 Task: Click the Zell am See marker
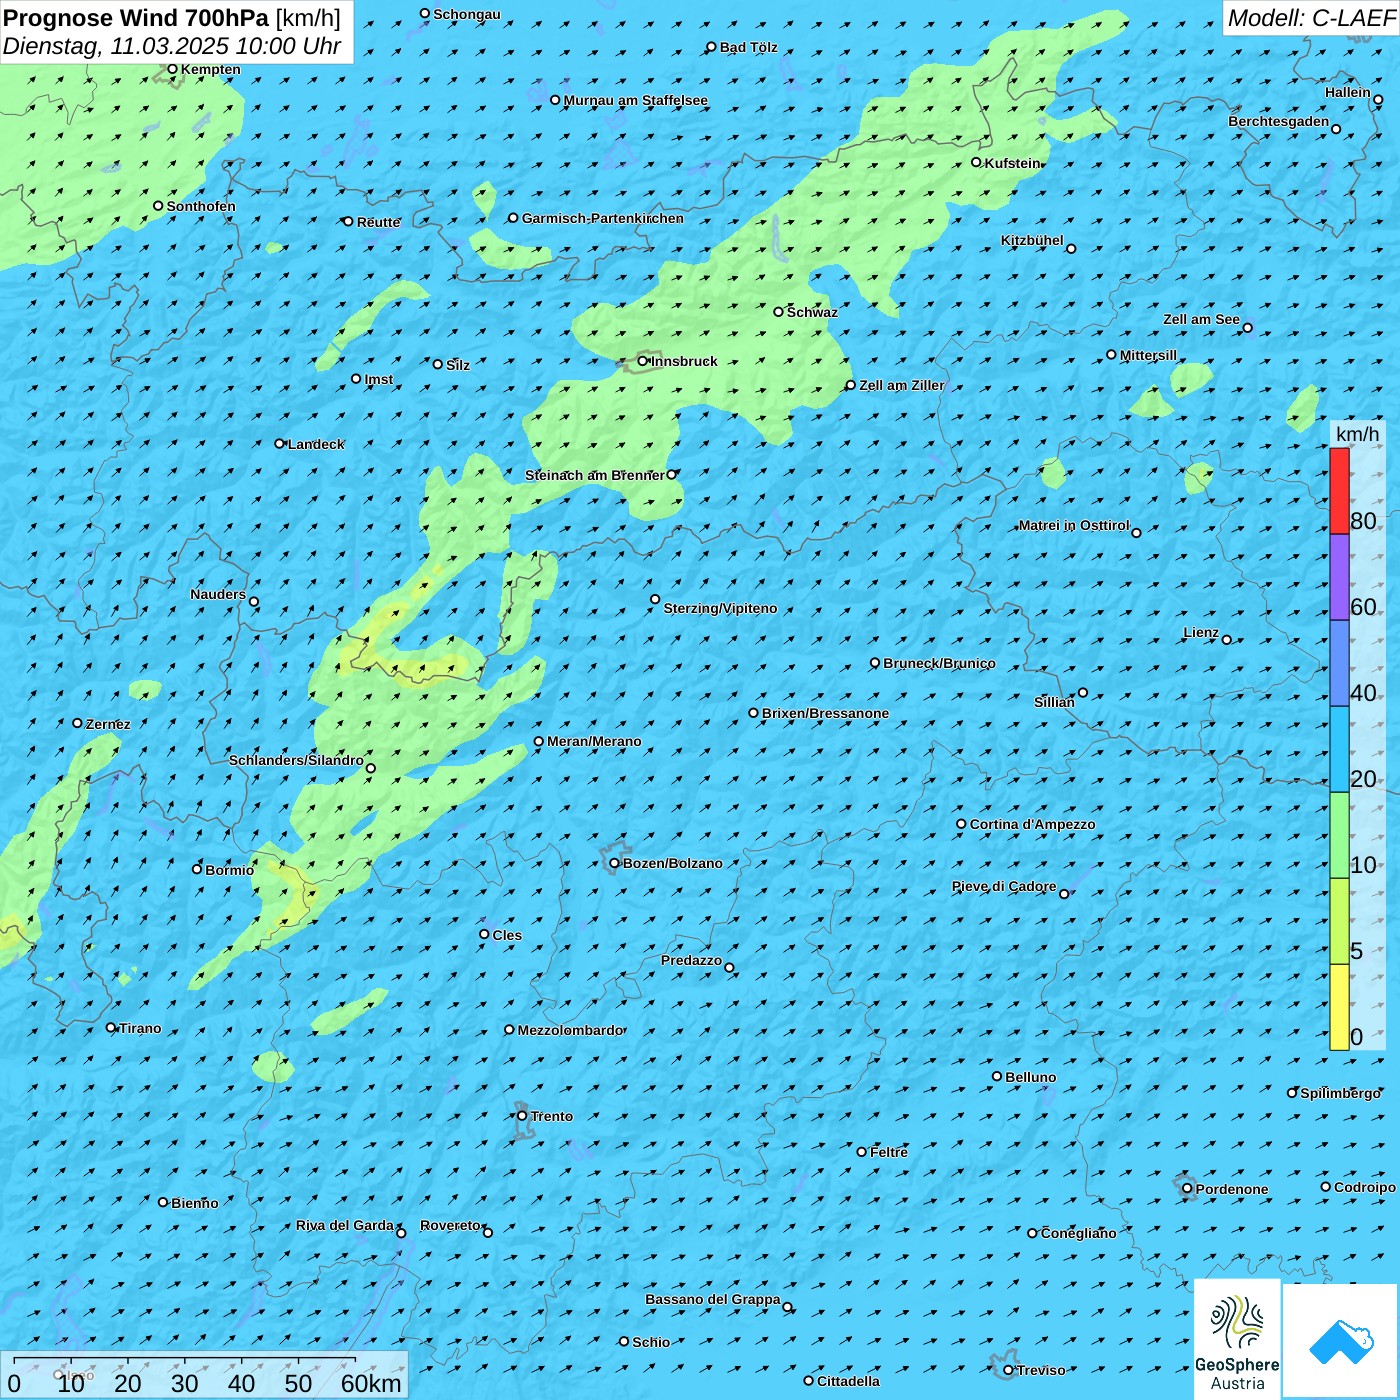point(1247,327)
